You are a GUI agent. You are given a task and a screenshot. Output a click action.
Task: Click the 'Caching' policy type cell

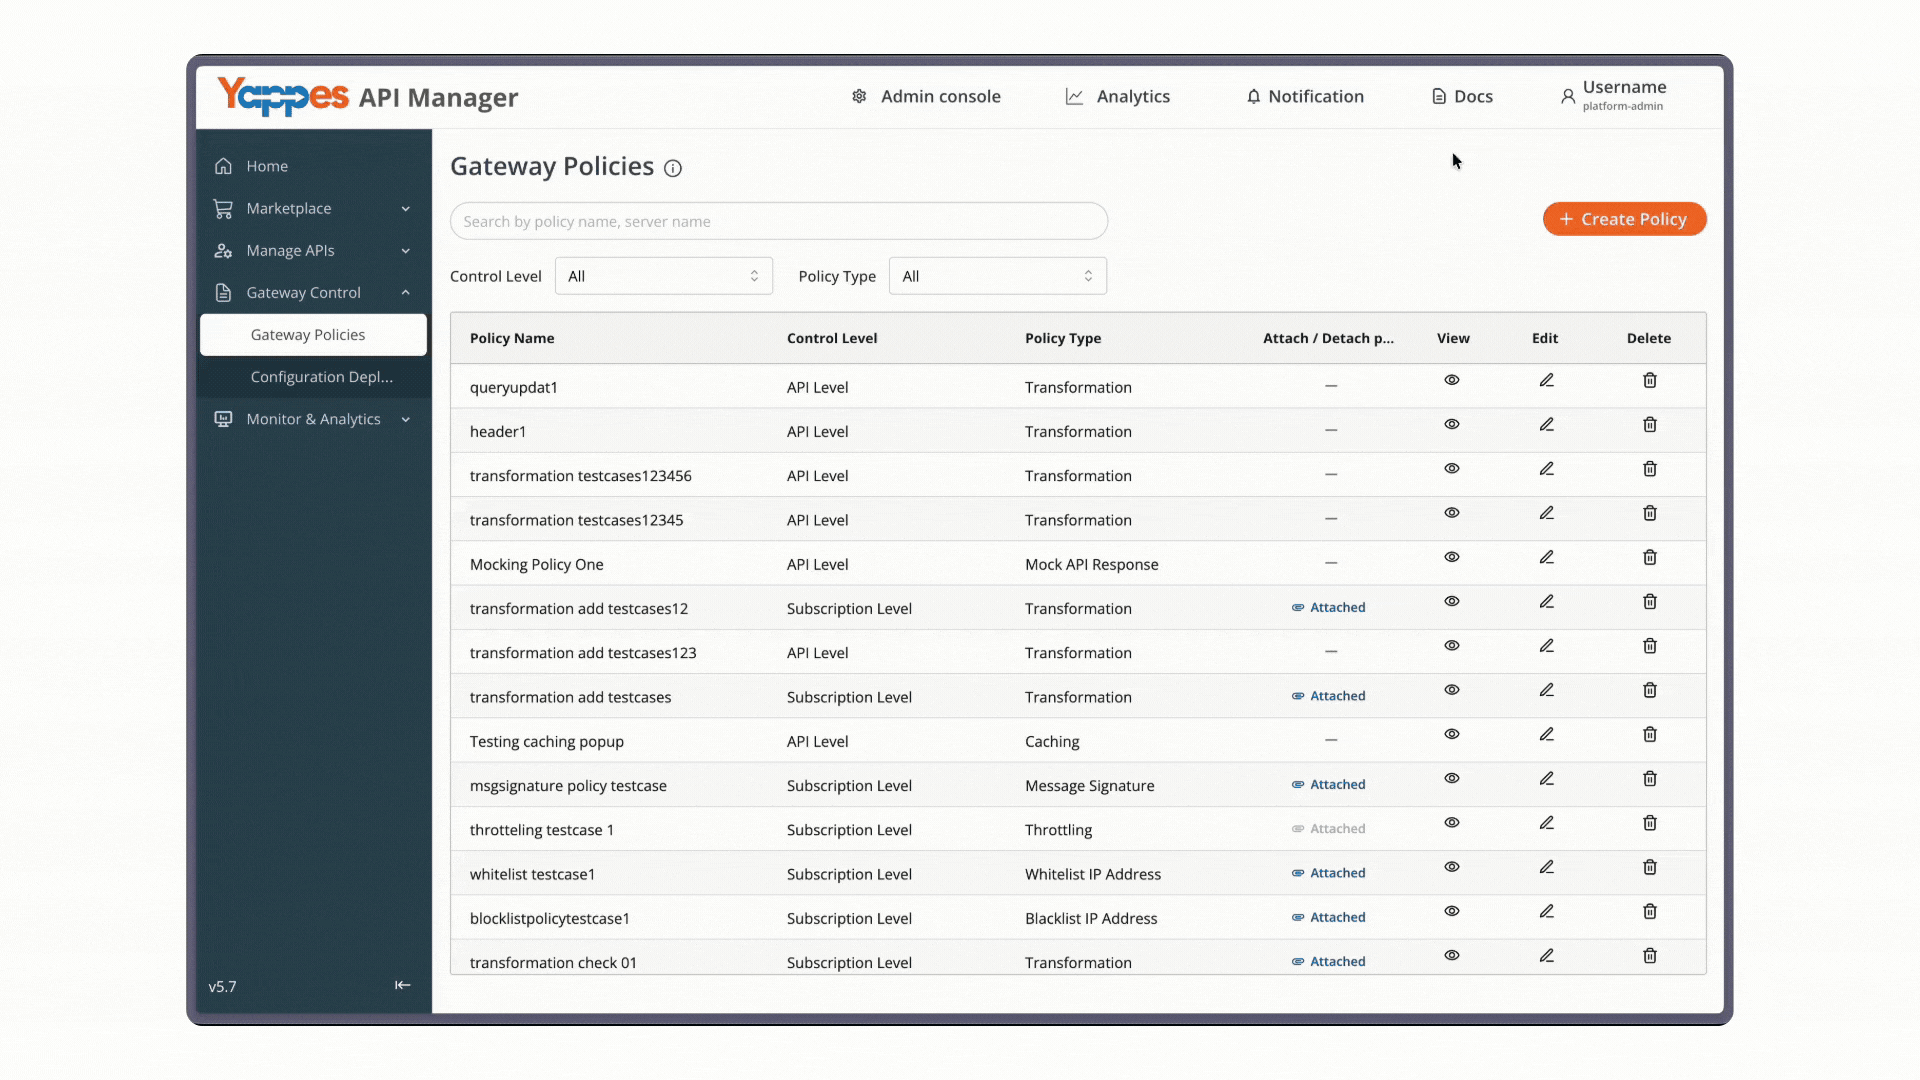click(1052, 742)
